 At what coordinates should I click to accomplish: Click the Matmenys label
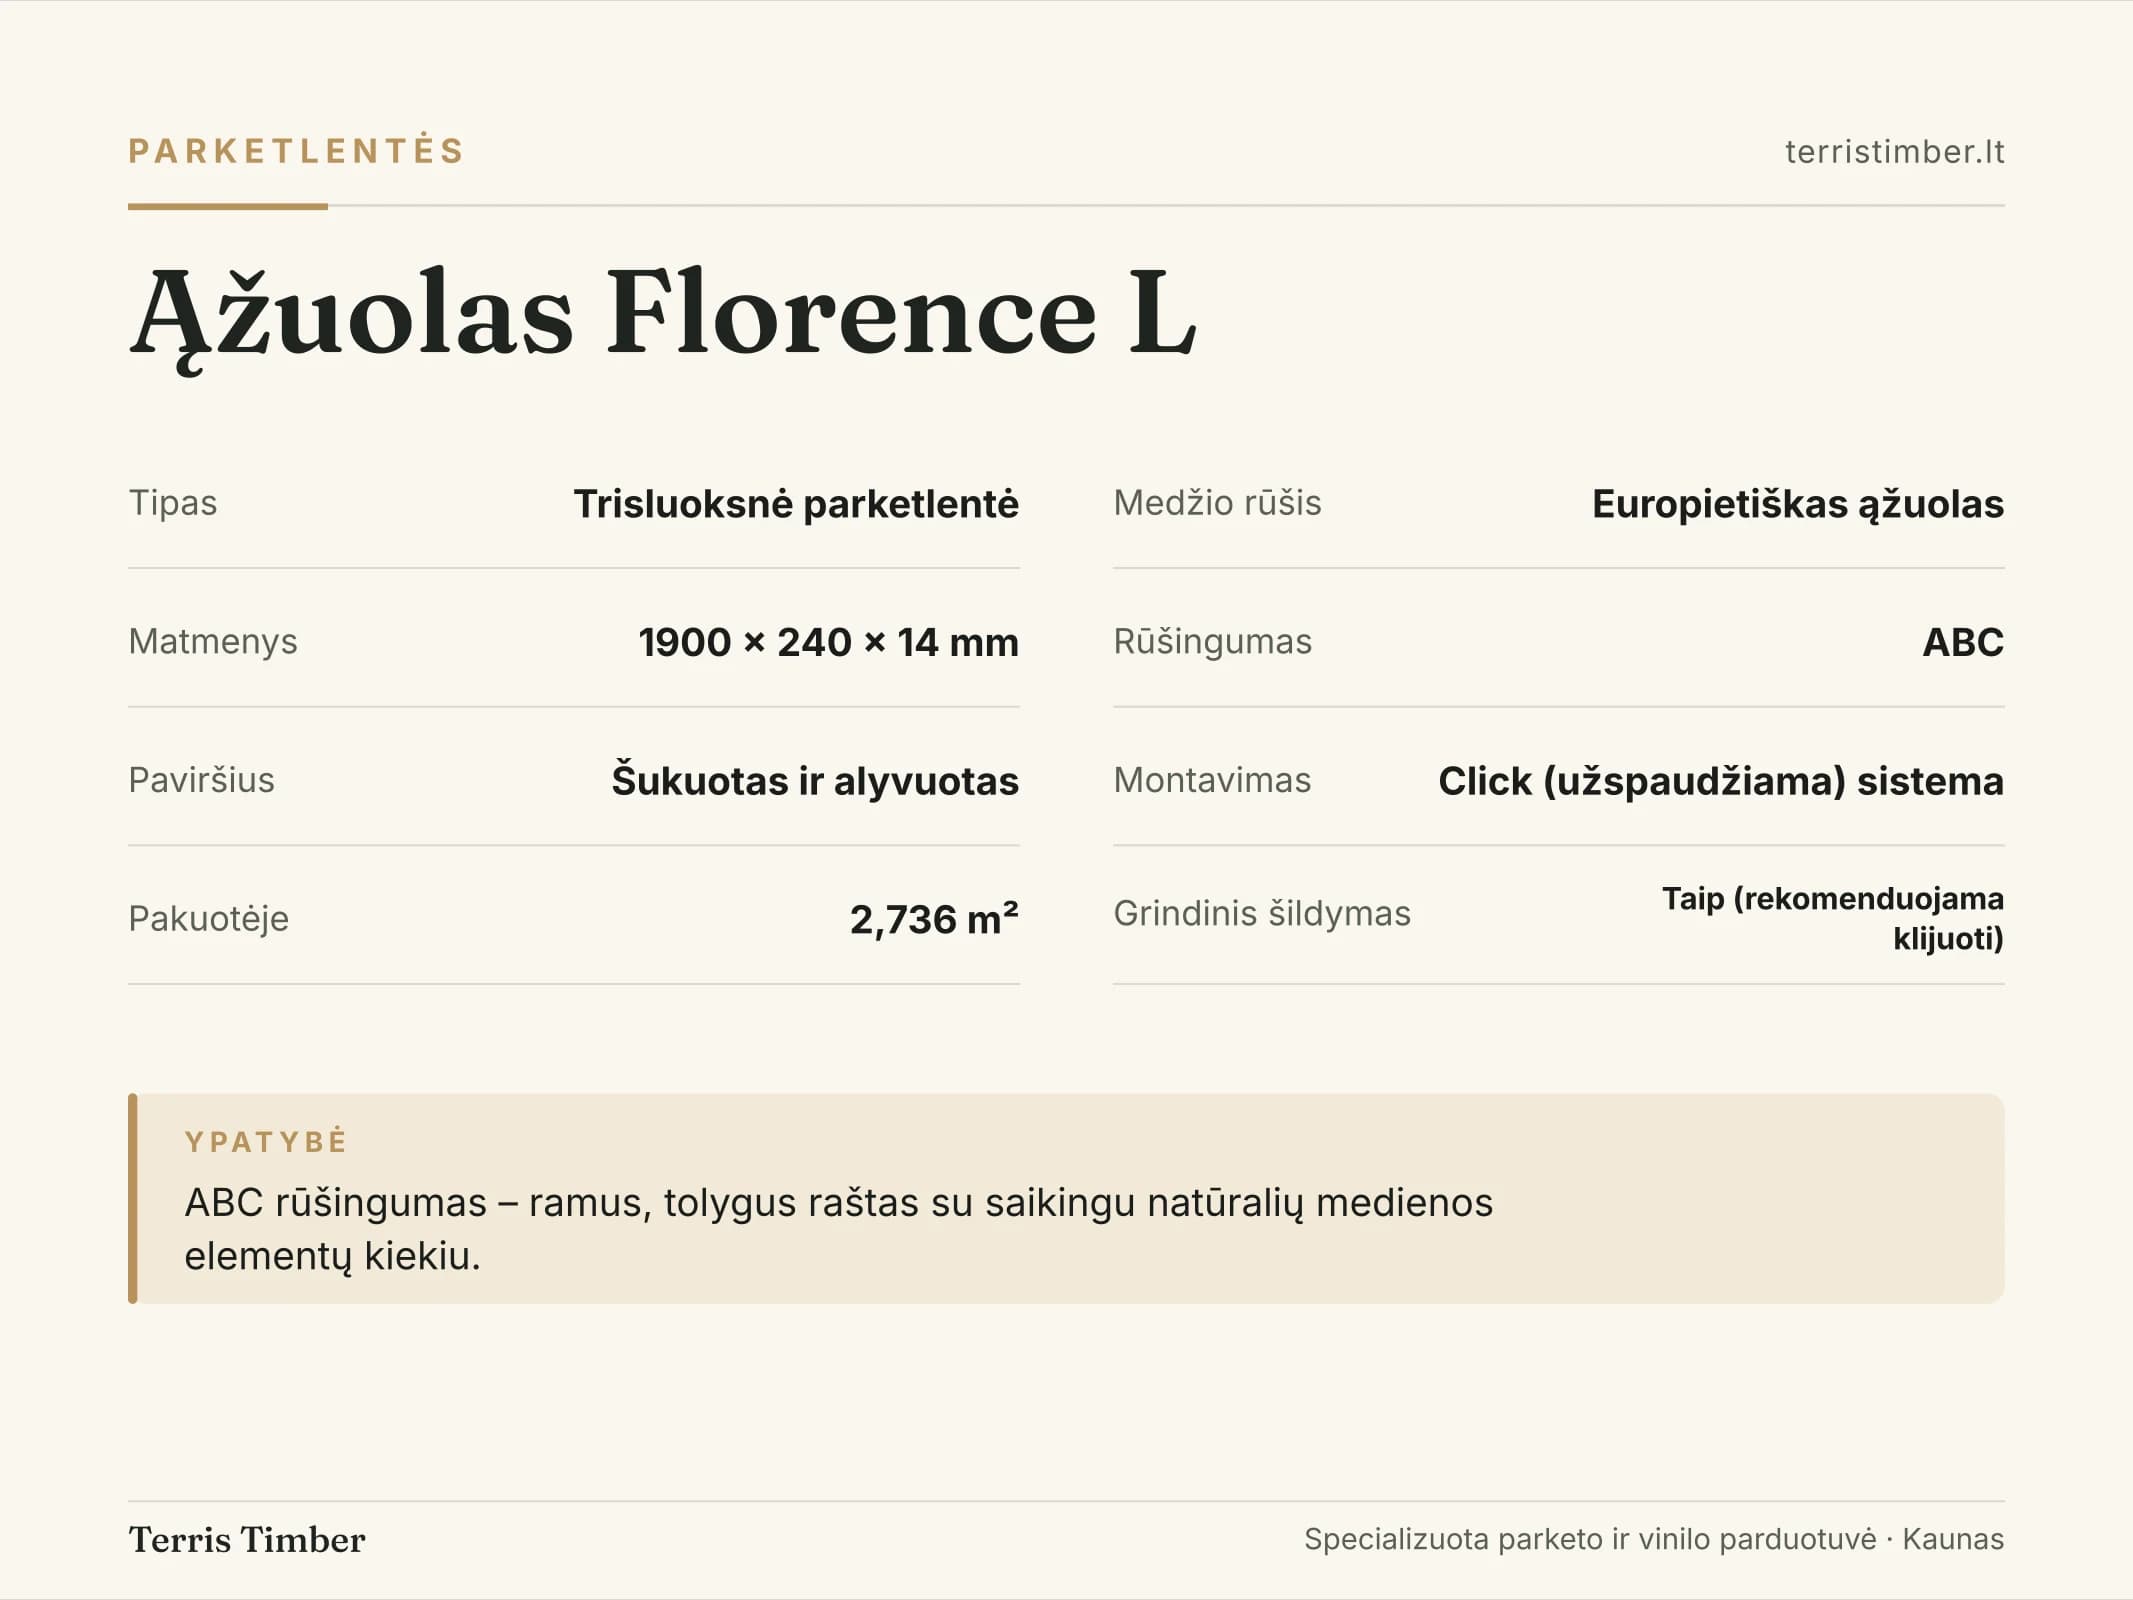213,642
